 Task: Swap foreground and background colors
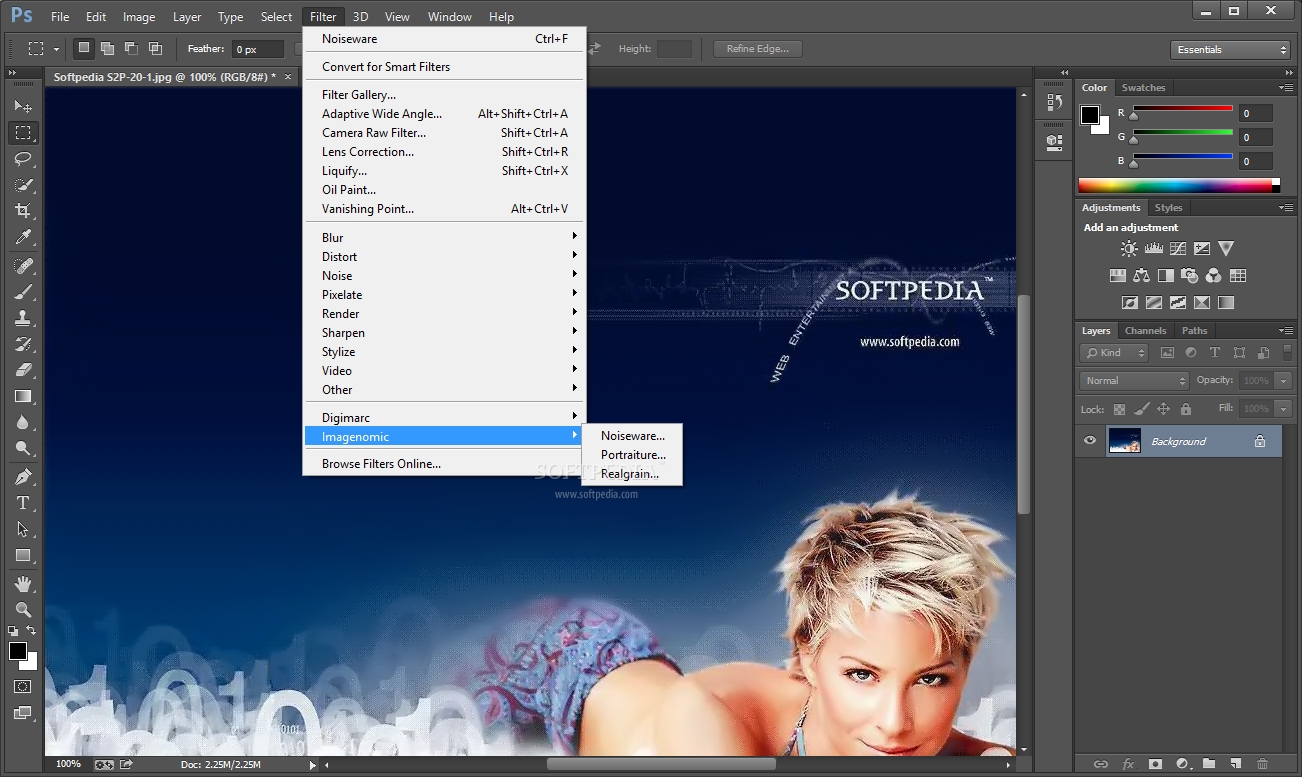click(32, 630)
